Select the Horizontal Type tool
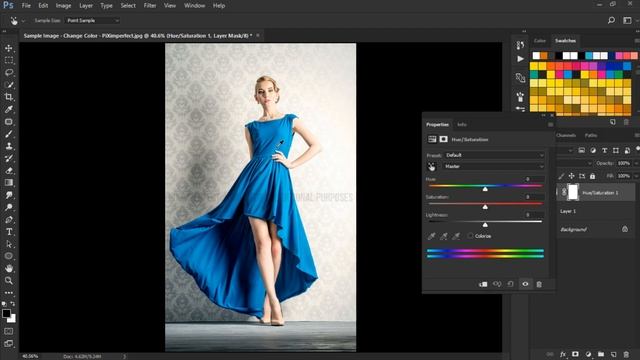Screen dimensions: 640x360 [9, 232]
